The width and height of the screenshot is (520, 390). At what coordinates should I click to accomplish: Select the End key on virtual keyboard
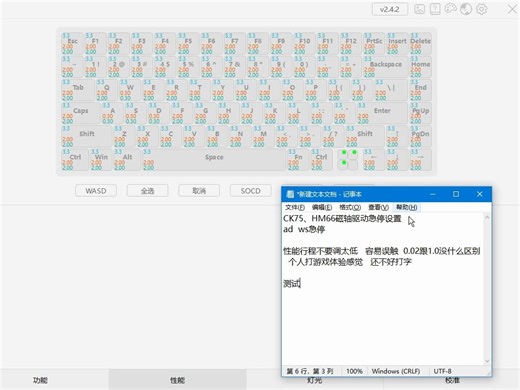pos(420,90)
